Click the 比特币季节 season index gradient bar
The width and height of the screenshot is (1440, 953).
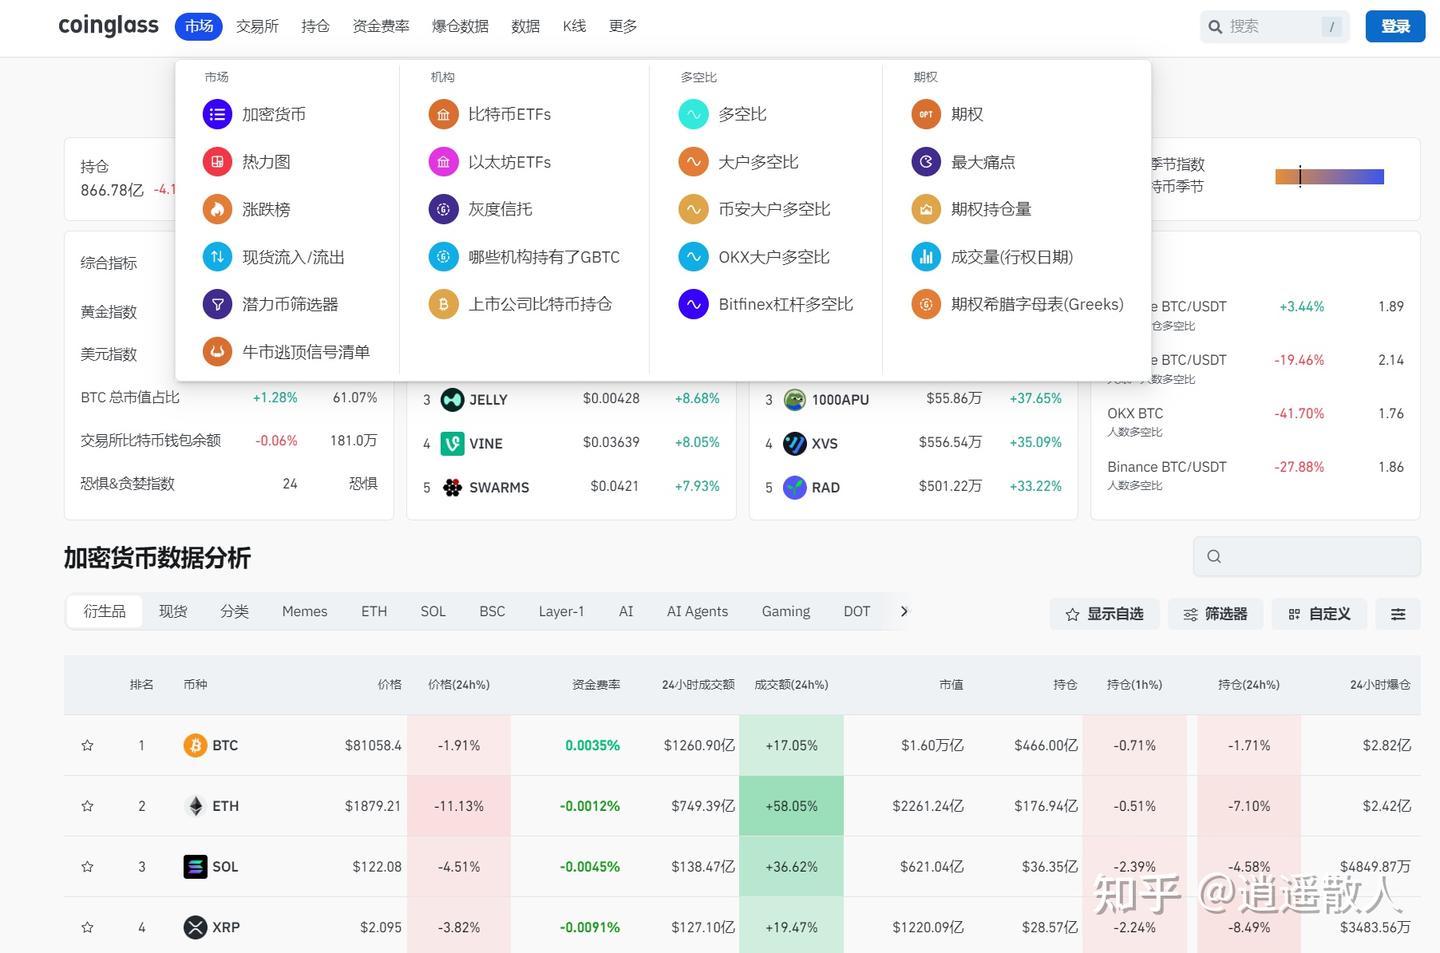click(1329, 176)
